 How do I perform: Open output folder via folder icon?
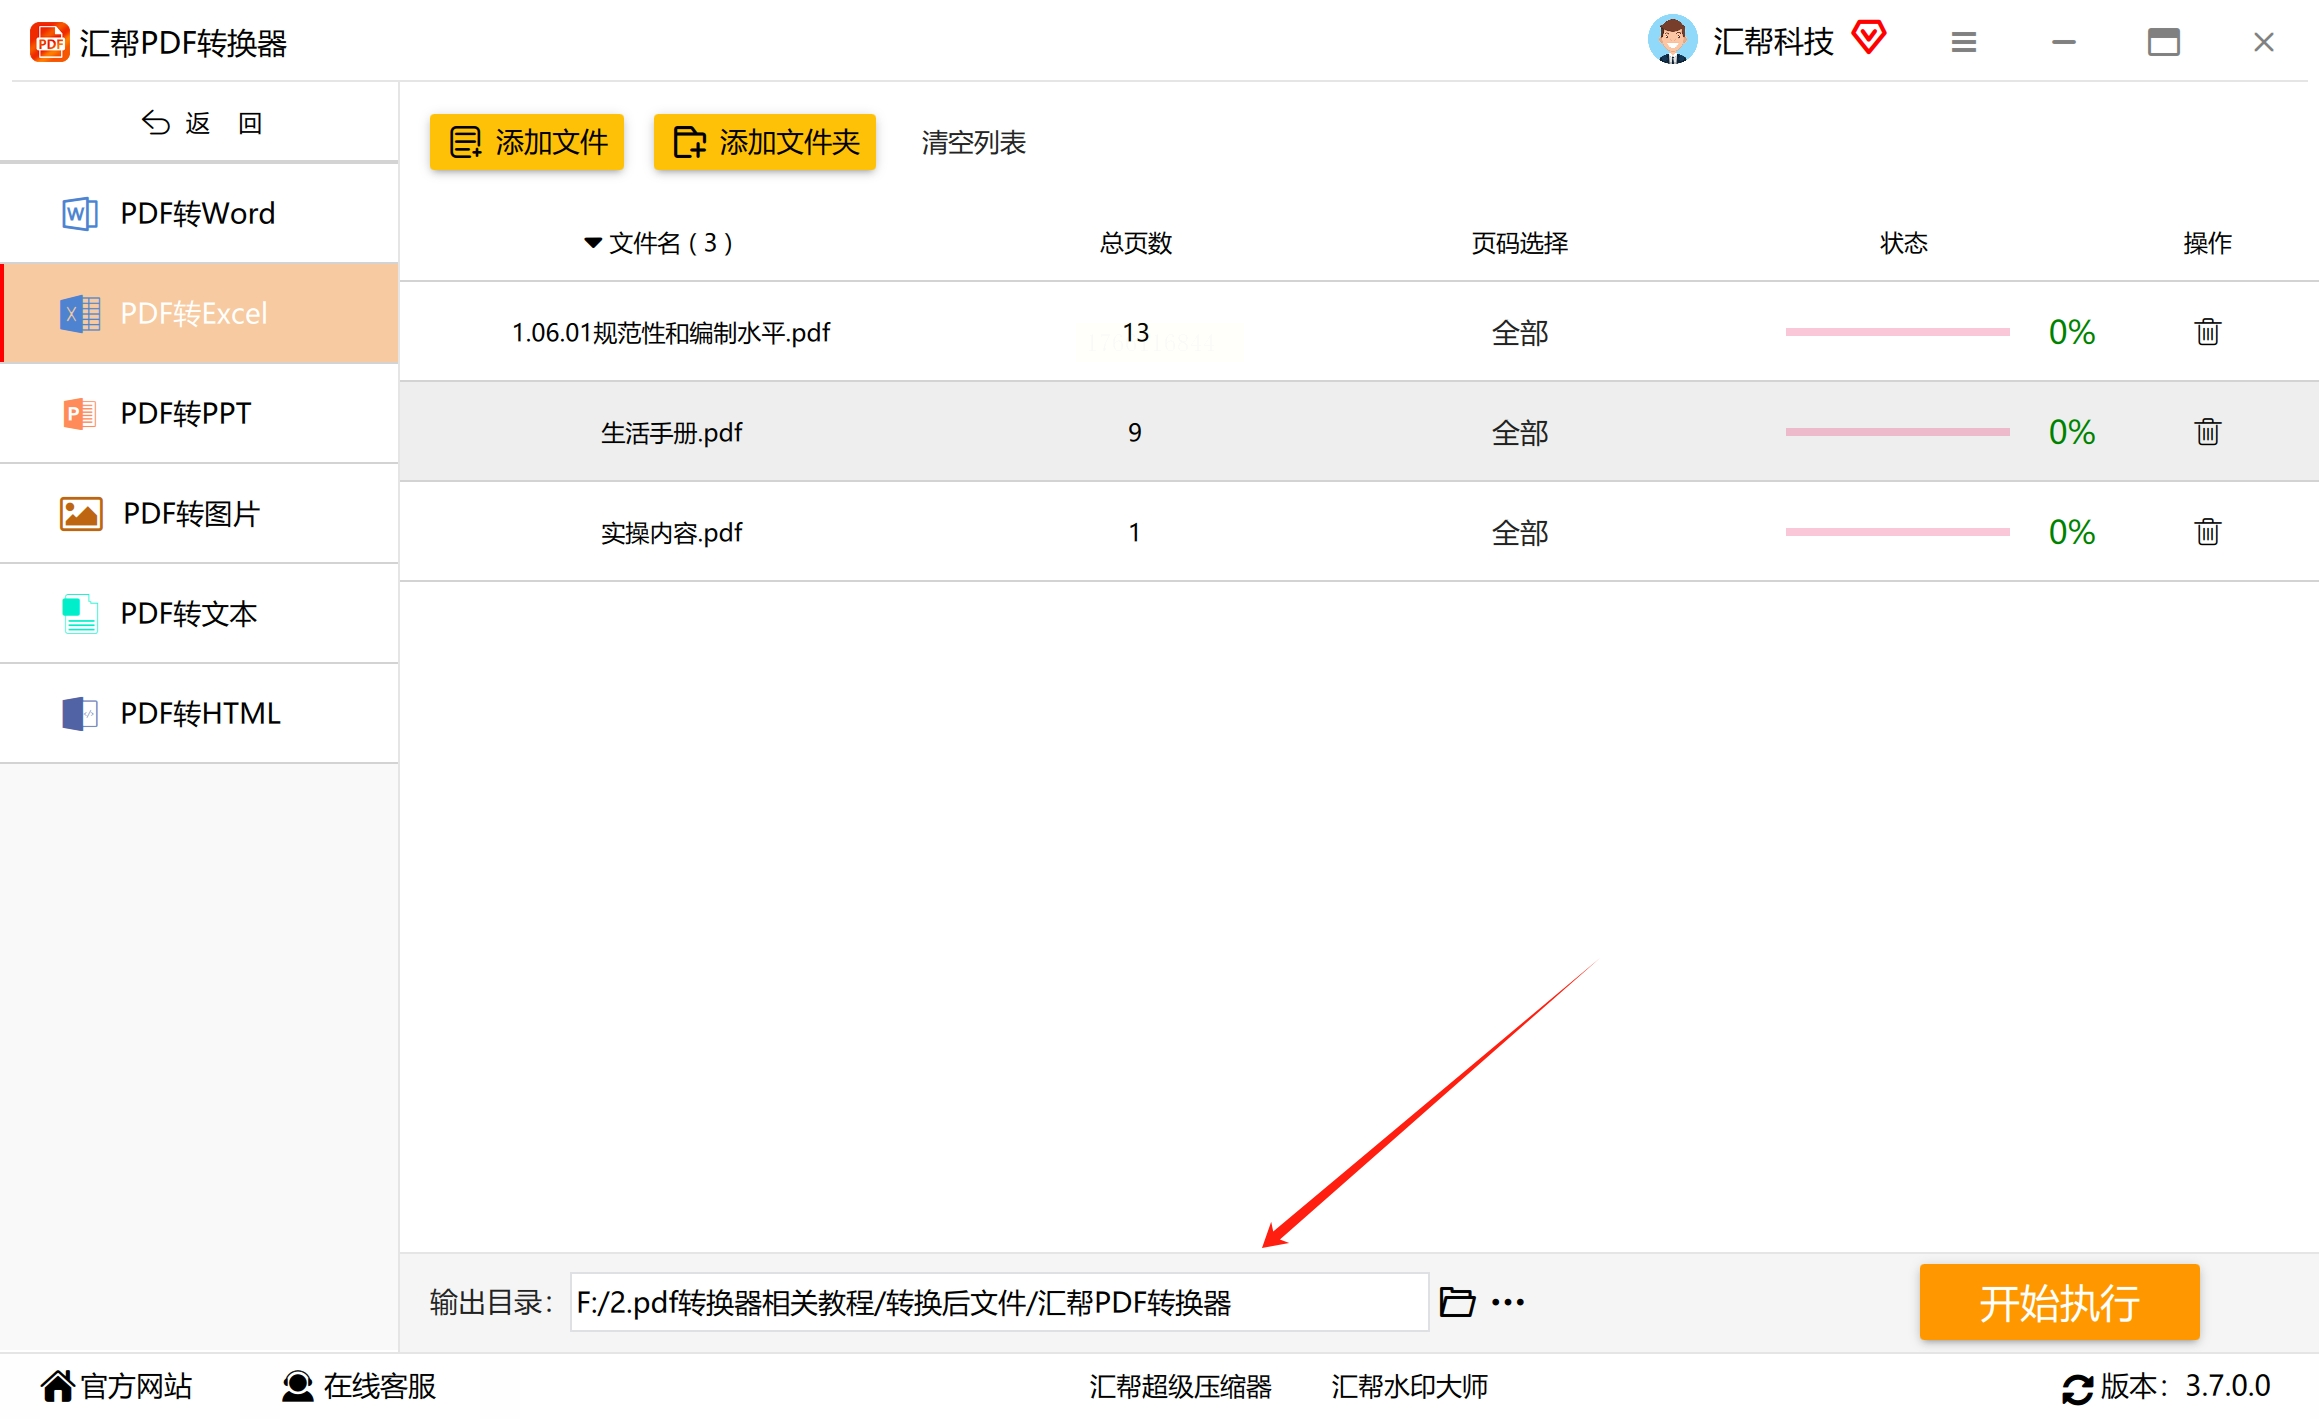[1457, 1302]
